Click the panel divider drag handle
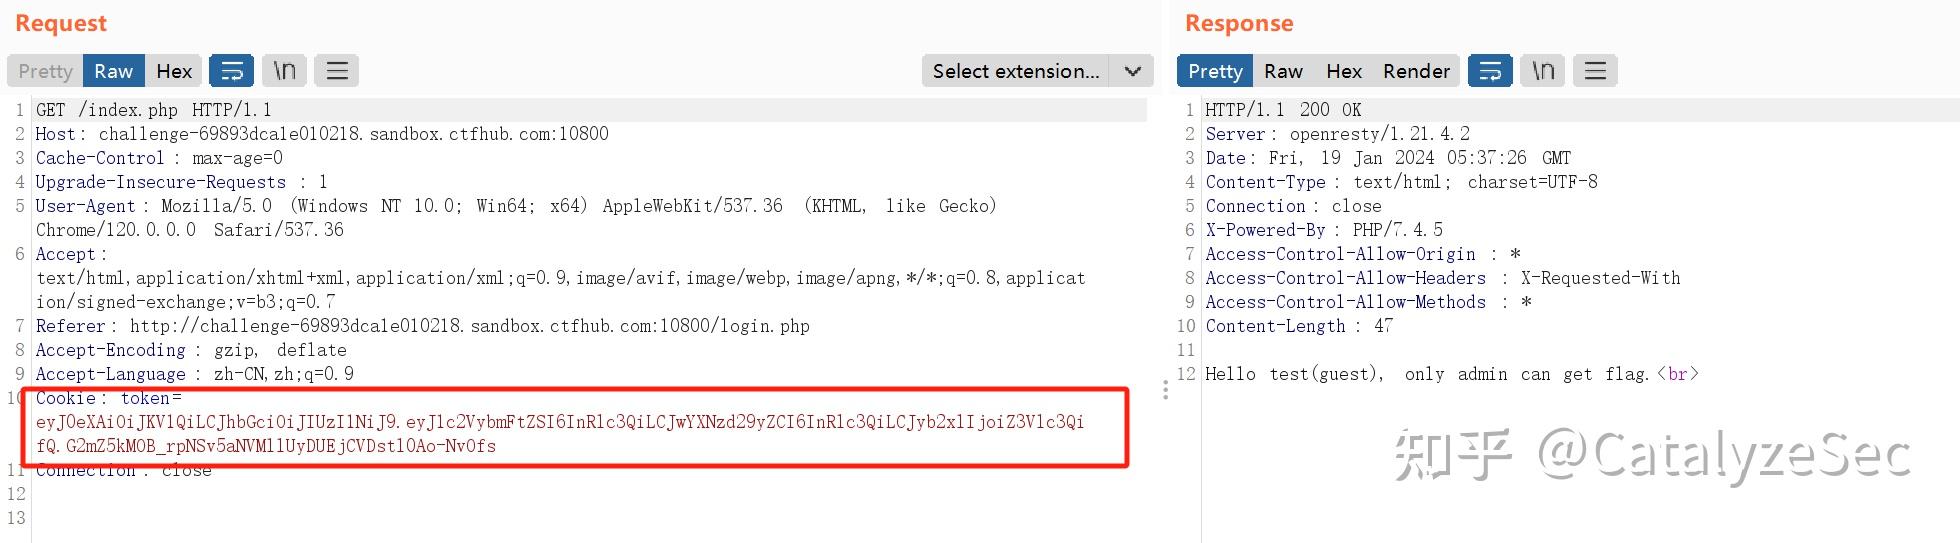 click(x=1165, y=390)
